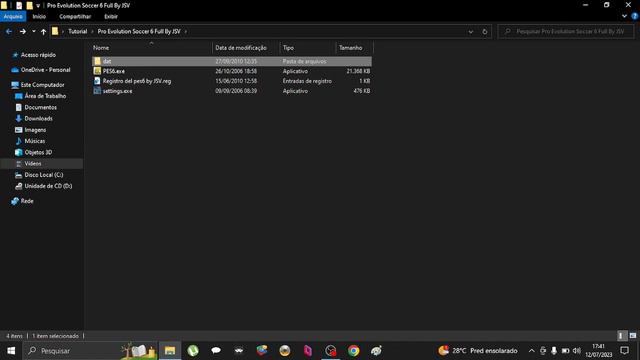Show hidden system tray icons

531,351
